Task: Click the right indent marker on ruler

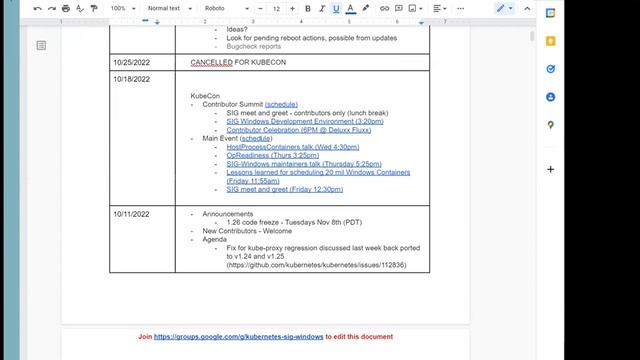Action: click(421, 22)
